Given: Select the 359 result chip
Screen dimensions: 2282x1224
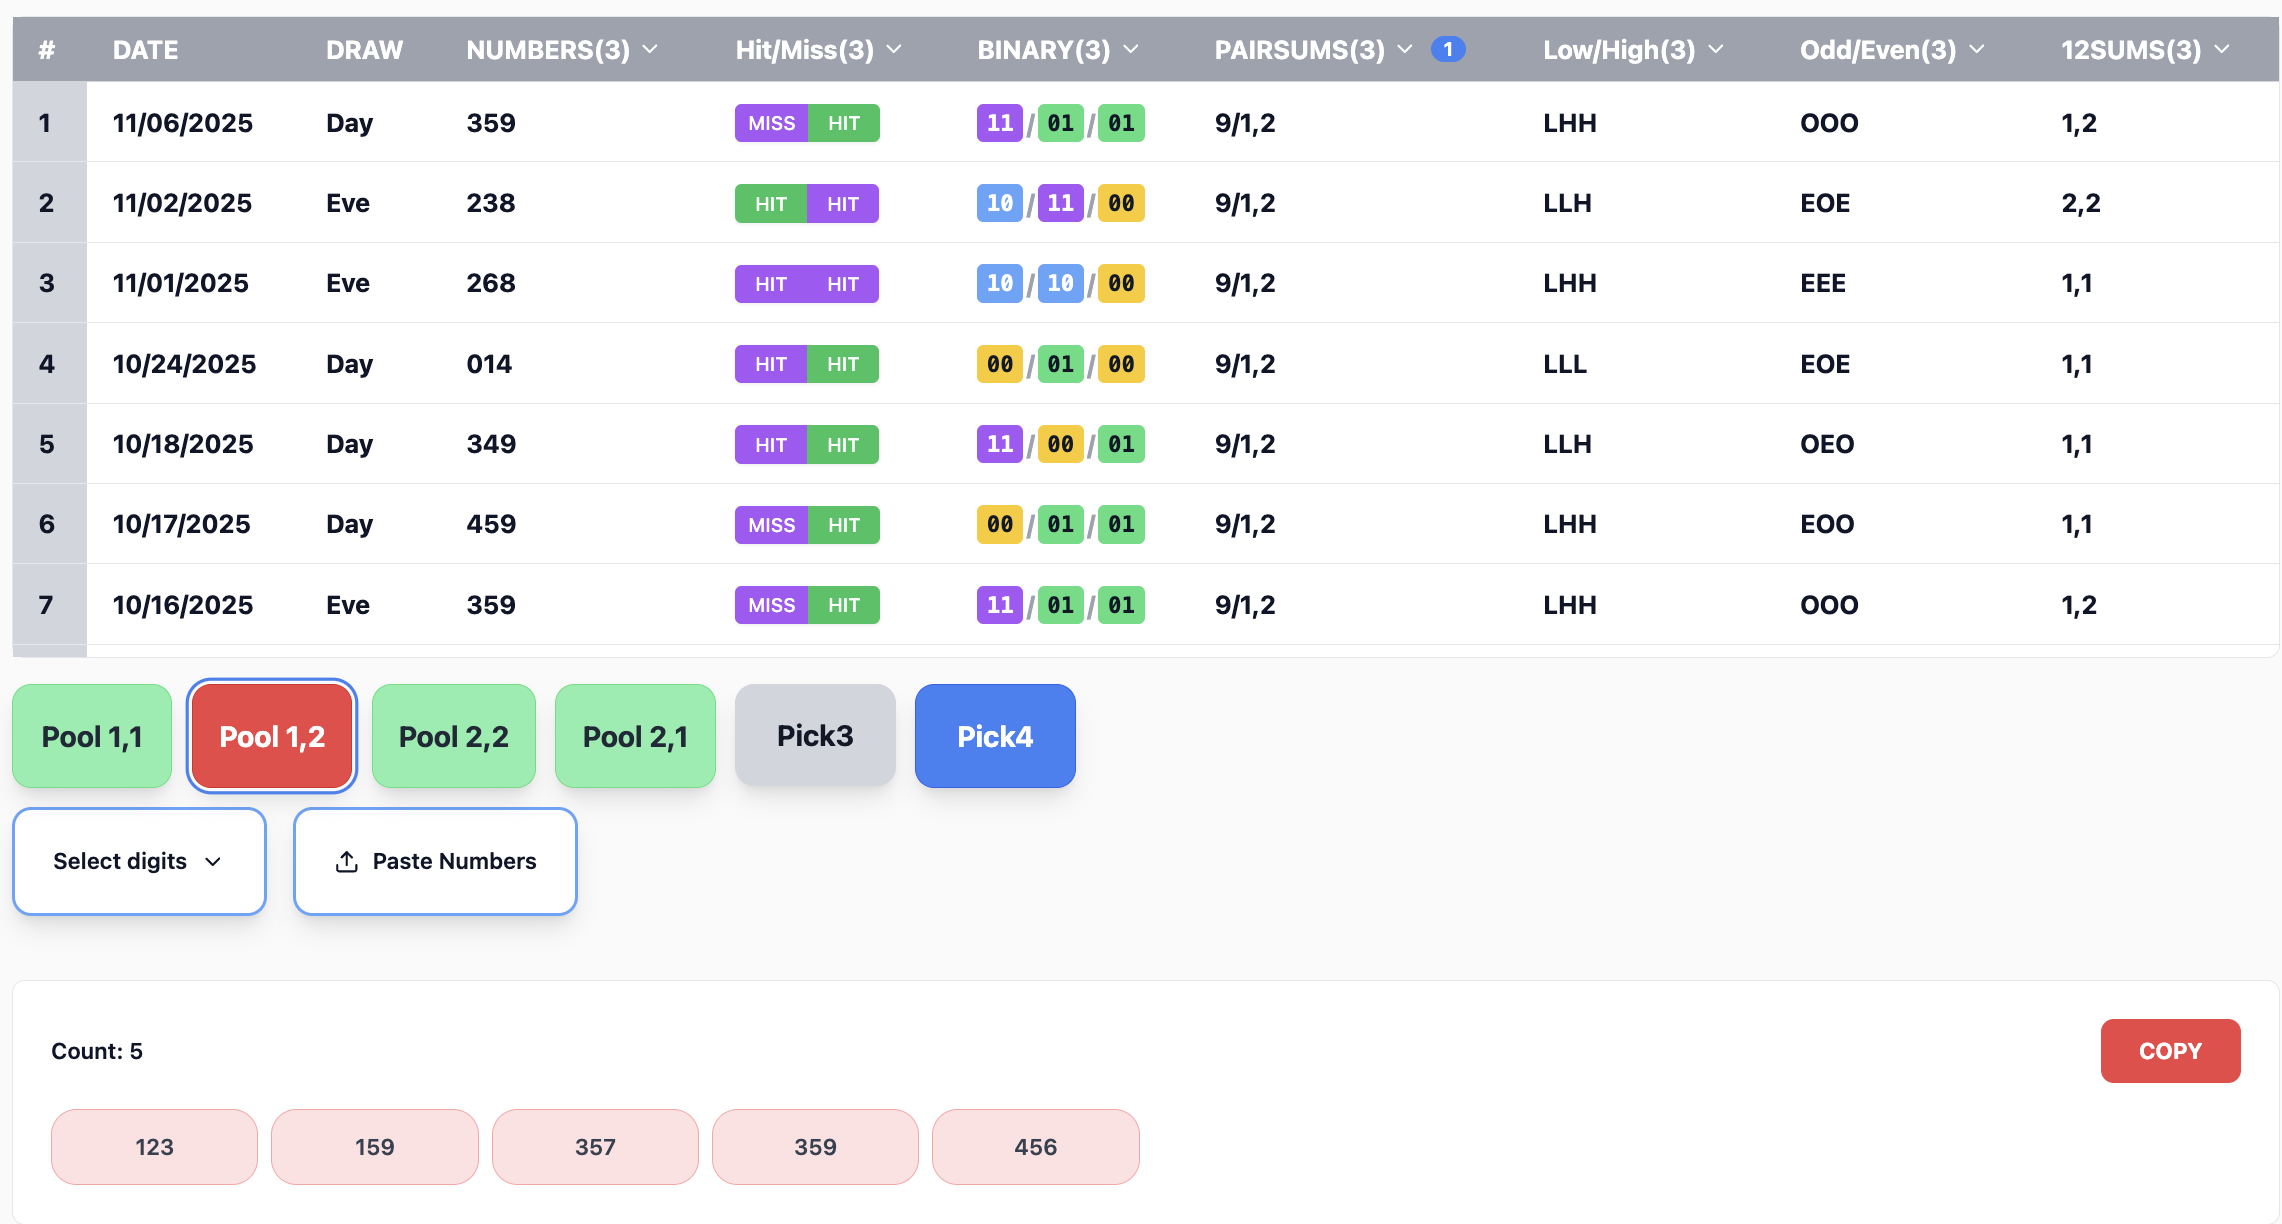Looking at the screenshot, I should 815,1147.
